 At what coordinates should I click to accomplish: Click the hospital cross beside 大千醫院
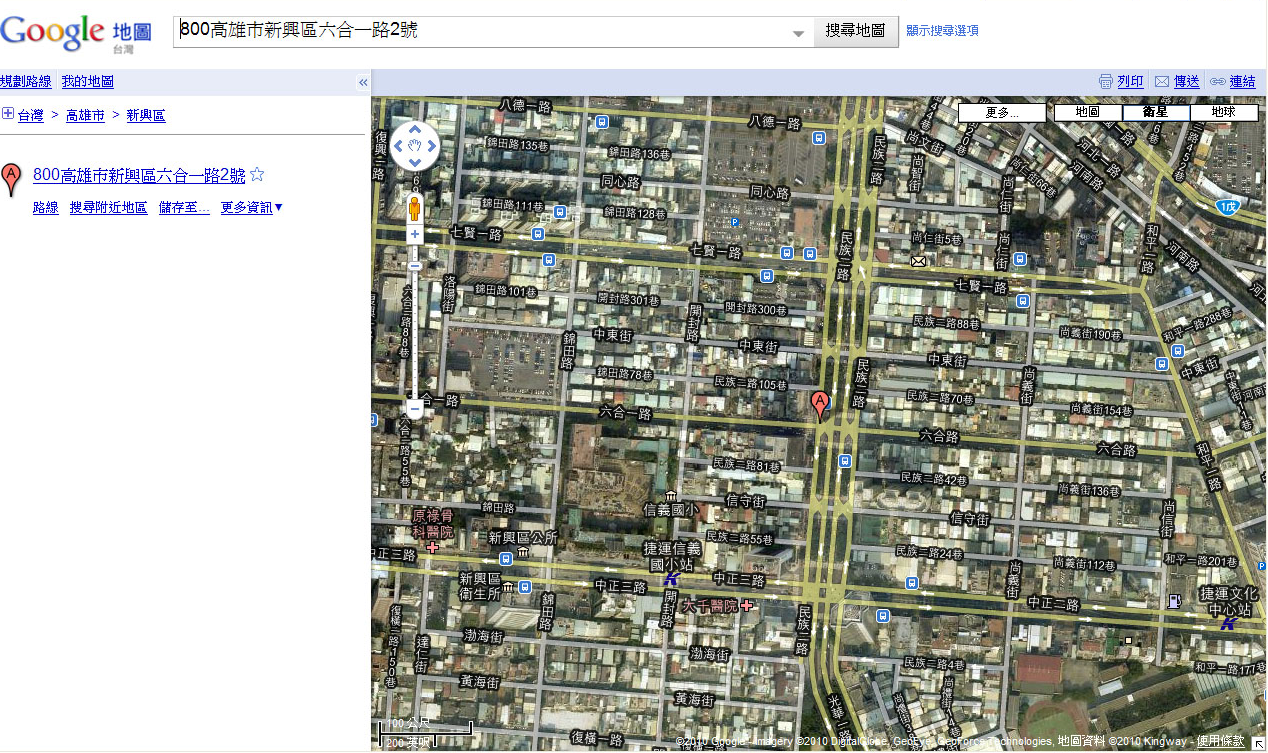tap(746, 606)
